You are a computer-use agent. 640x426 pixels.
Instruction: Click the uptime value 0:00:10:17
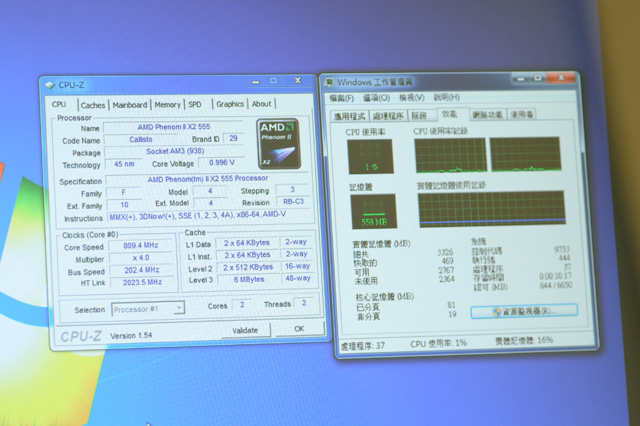[555, 276]
